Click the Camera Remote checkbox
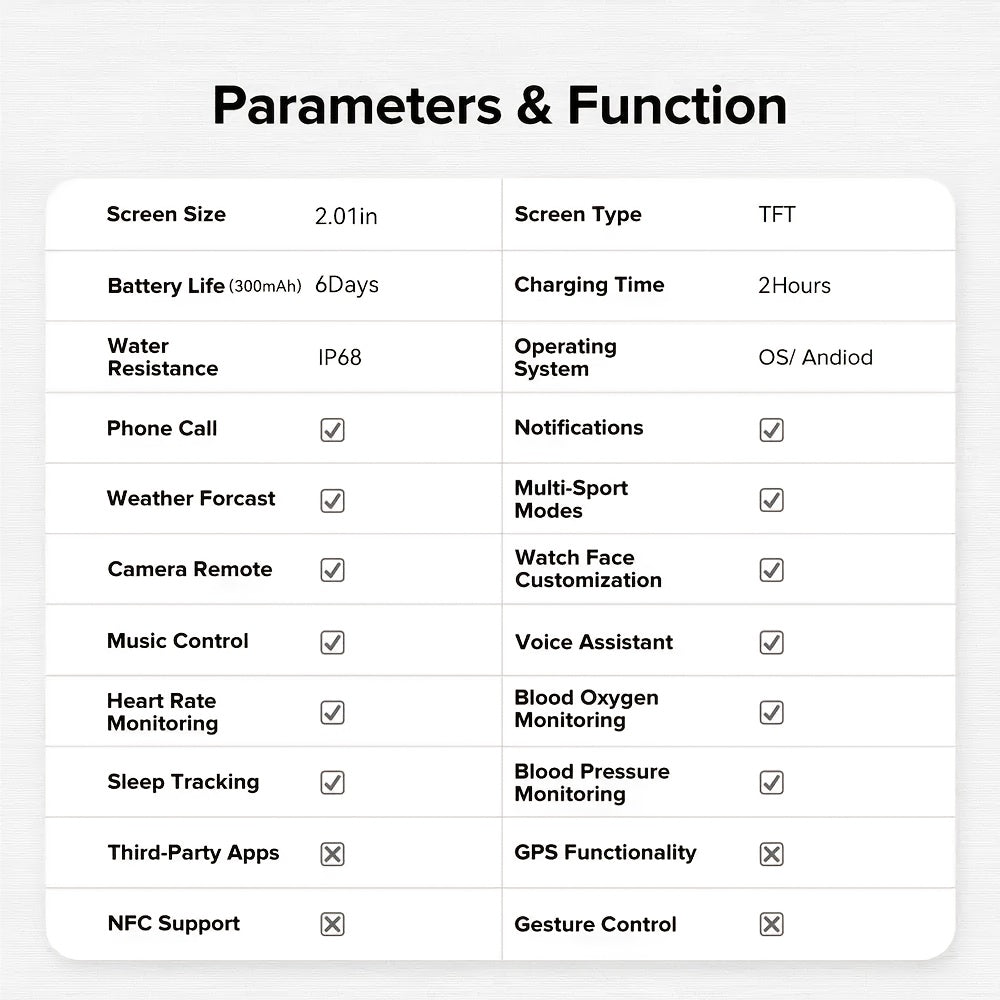This screenshot has width=1000, height=1000. coord(332,570)
